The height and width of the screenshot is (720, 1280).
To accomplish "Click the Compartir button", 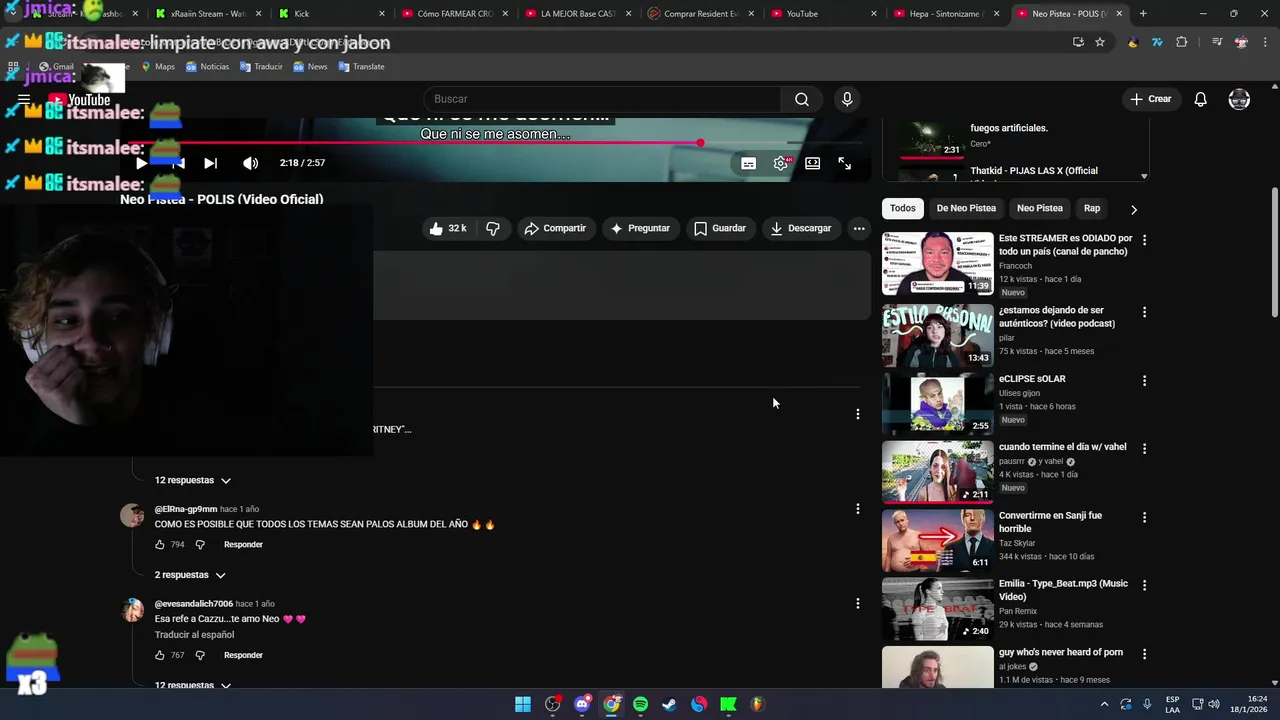I will [x=555, y=228].
